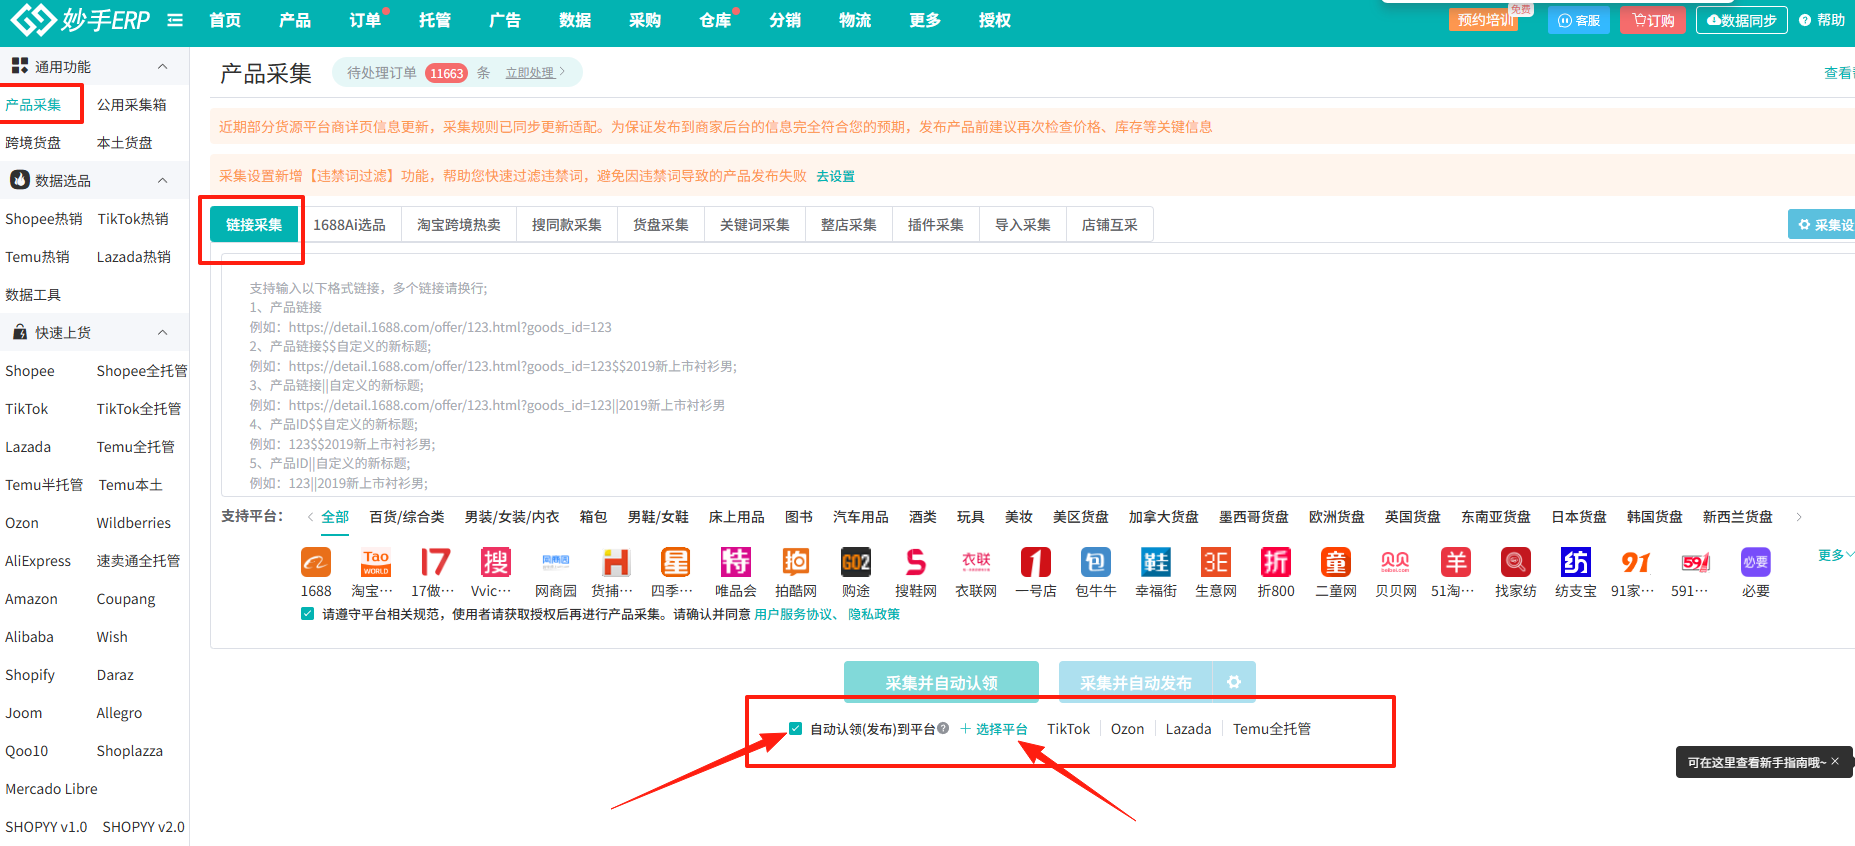Open the 更多 top navigation menu
Image resolution: width=1855 pixels, height=846 pixels.
pyautogui.click(x=925, y=20)
